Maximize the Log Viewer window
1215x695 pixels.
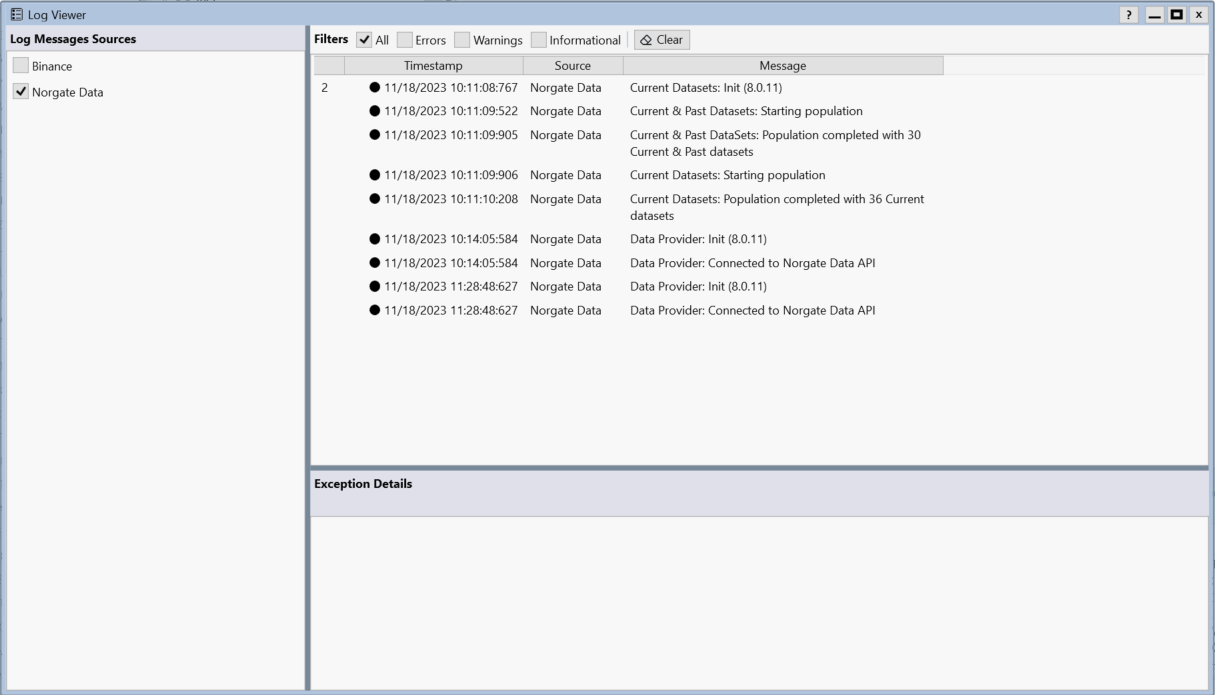(1175, 14)
